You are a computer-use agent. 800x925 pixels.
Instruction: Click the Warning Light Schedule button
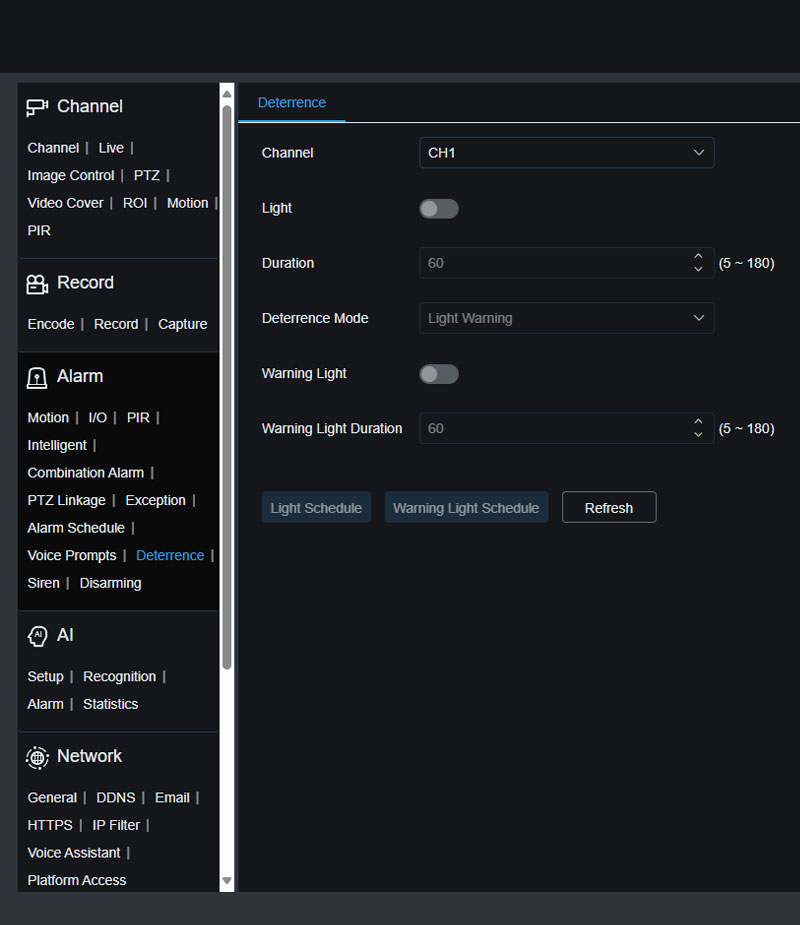point(466,508)
